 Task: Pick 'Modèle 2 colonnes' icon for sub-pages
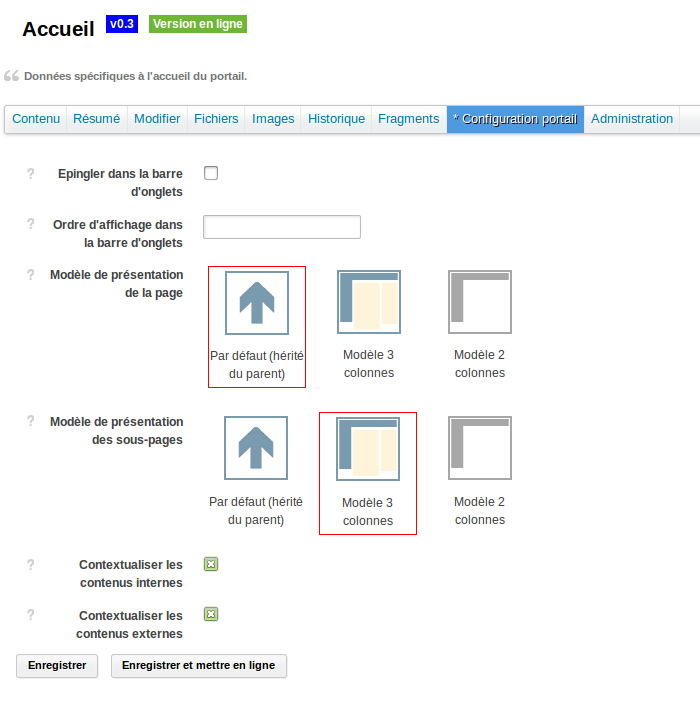click(480, 449)
